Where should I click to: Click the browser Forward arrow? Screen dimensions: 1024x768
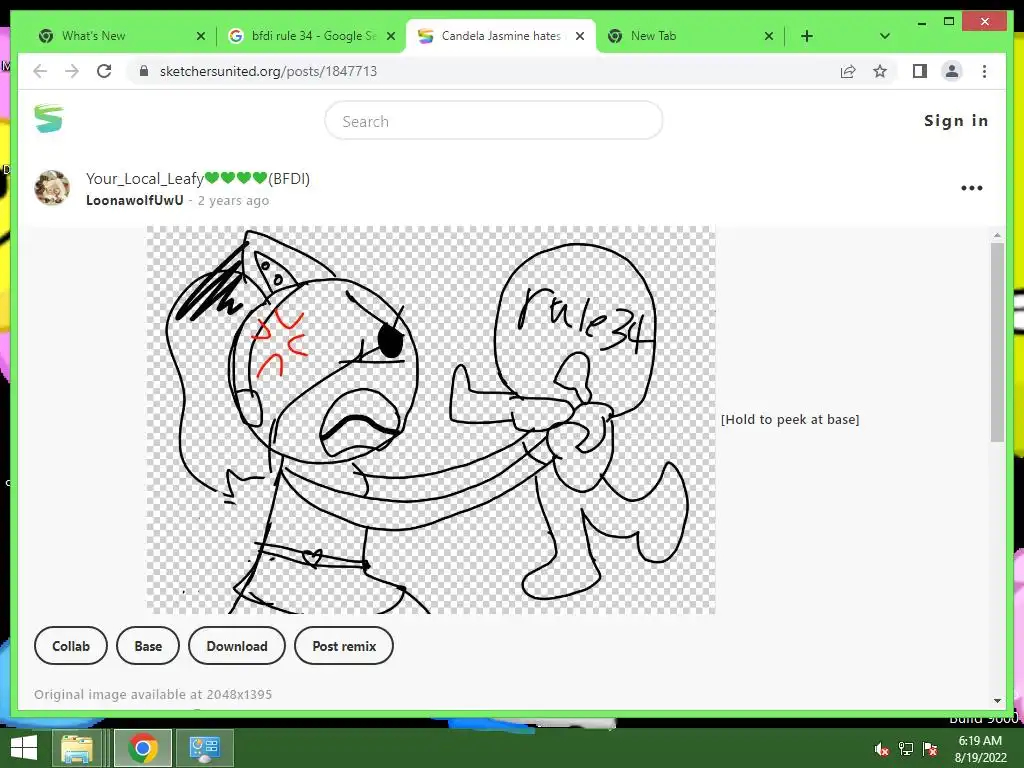72,71
